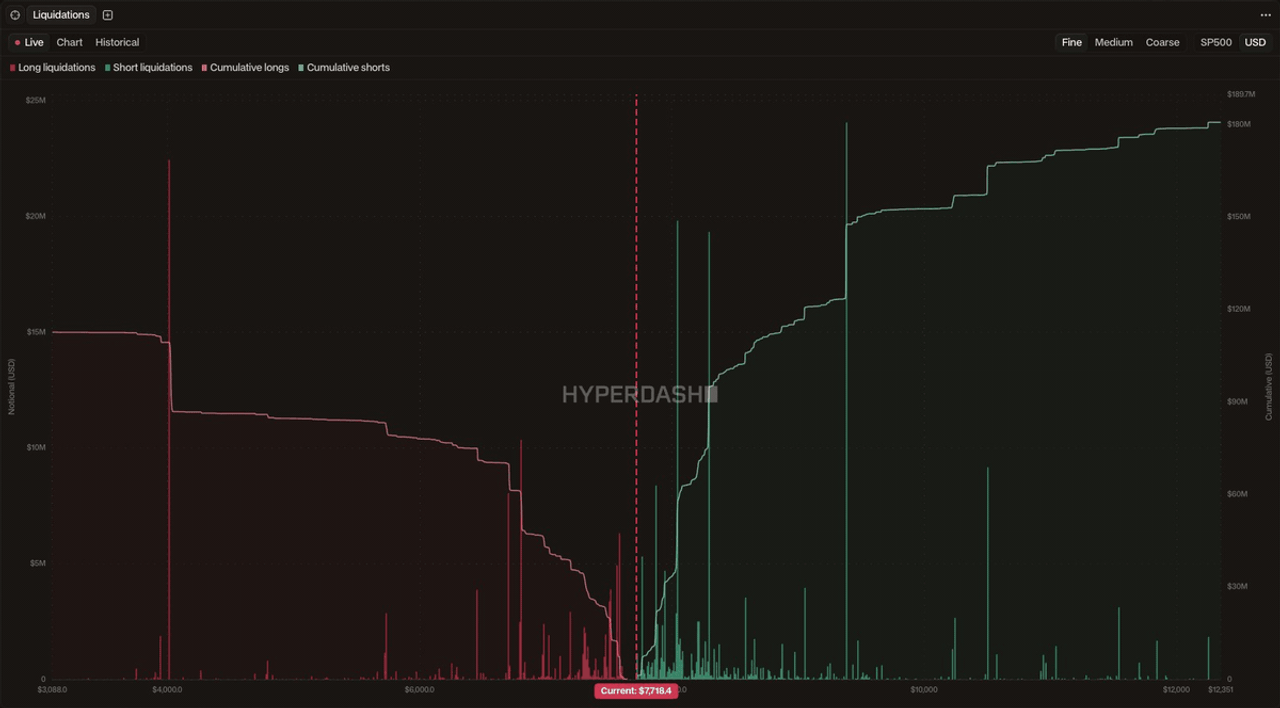Click the $30M cumulative axis label
1280x708 pixels.
pyautogui.click(x=1237, y=586)
